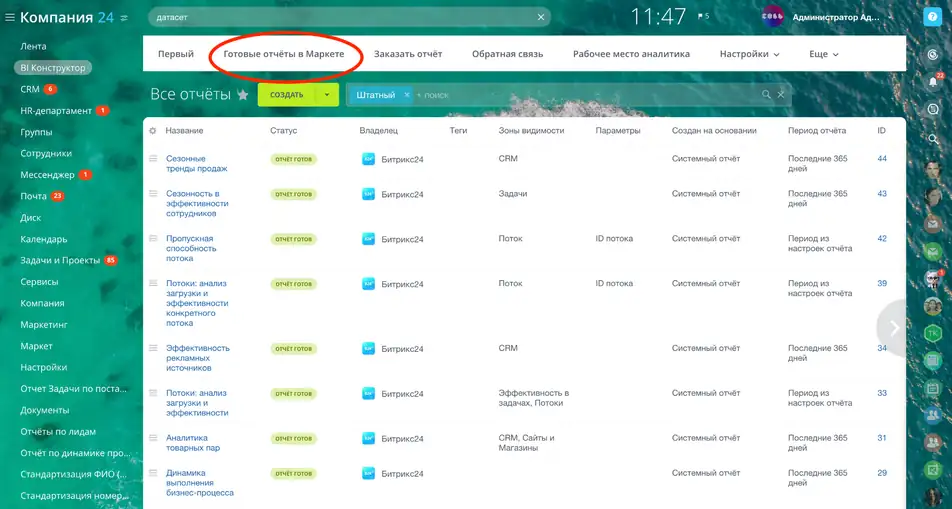Open the СОЗДАТЬ button dropdown arrow

point(327,95)
